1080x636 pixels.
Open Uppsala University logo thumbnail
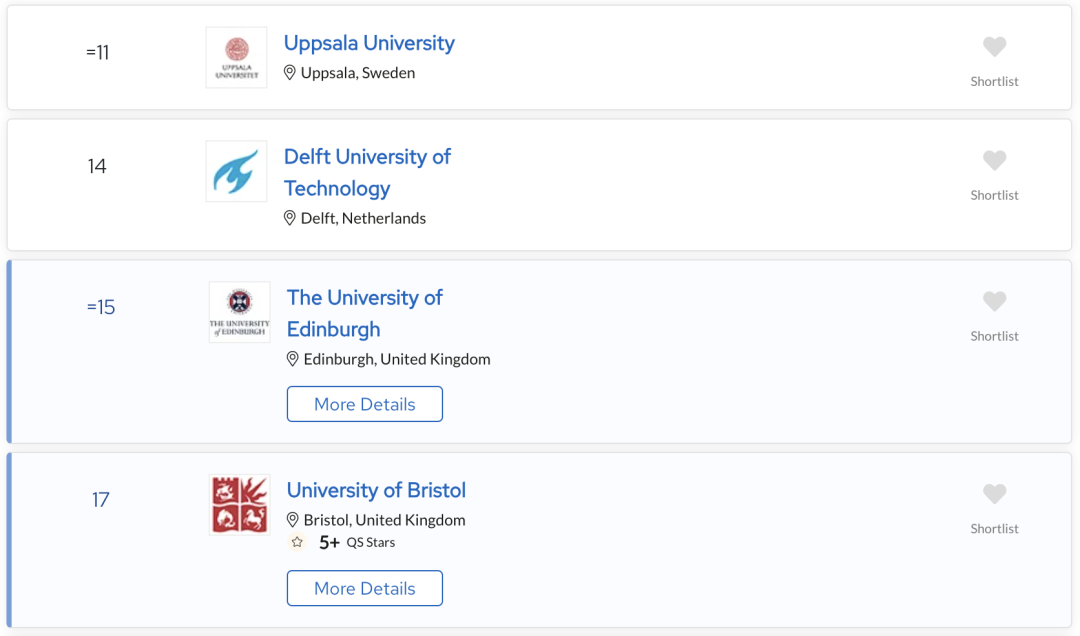pos(236,58)
